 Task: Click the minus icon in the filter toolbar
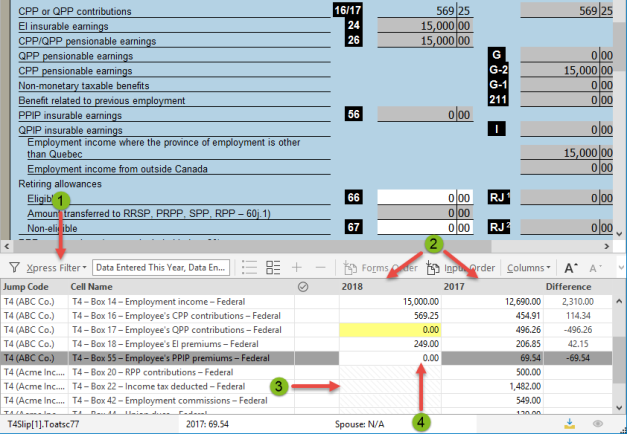point(319,268)
